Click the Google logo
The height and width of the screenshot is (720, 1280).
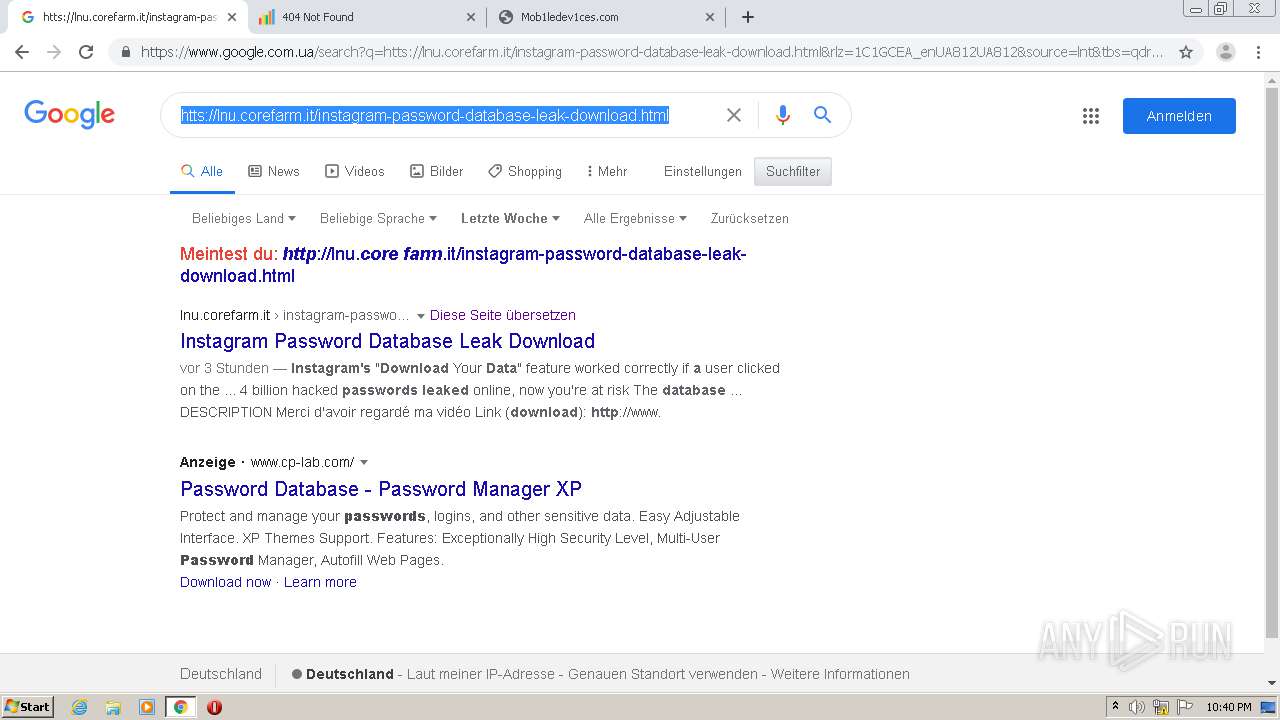(70, 114)
